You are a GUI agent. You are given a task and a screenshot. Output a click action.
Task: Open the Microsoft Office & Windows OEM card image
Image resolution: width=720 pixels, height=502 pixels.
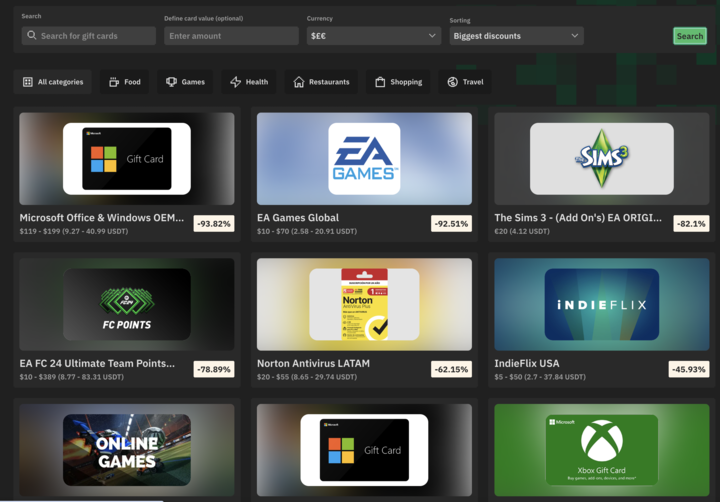pyautogui.click(x=127, y=158)
